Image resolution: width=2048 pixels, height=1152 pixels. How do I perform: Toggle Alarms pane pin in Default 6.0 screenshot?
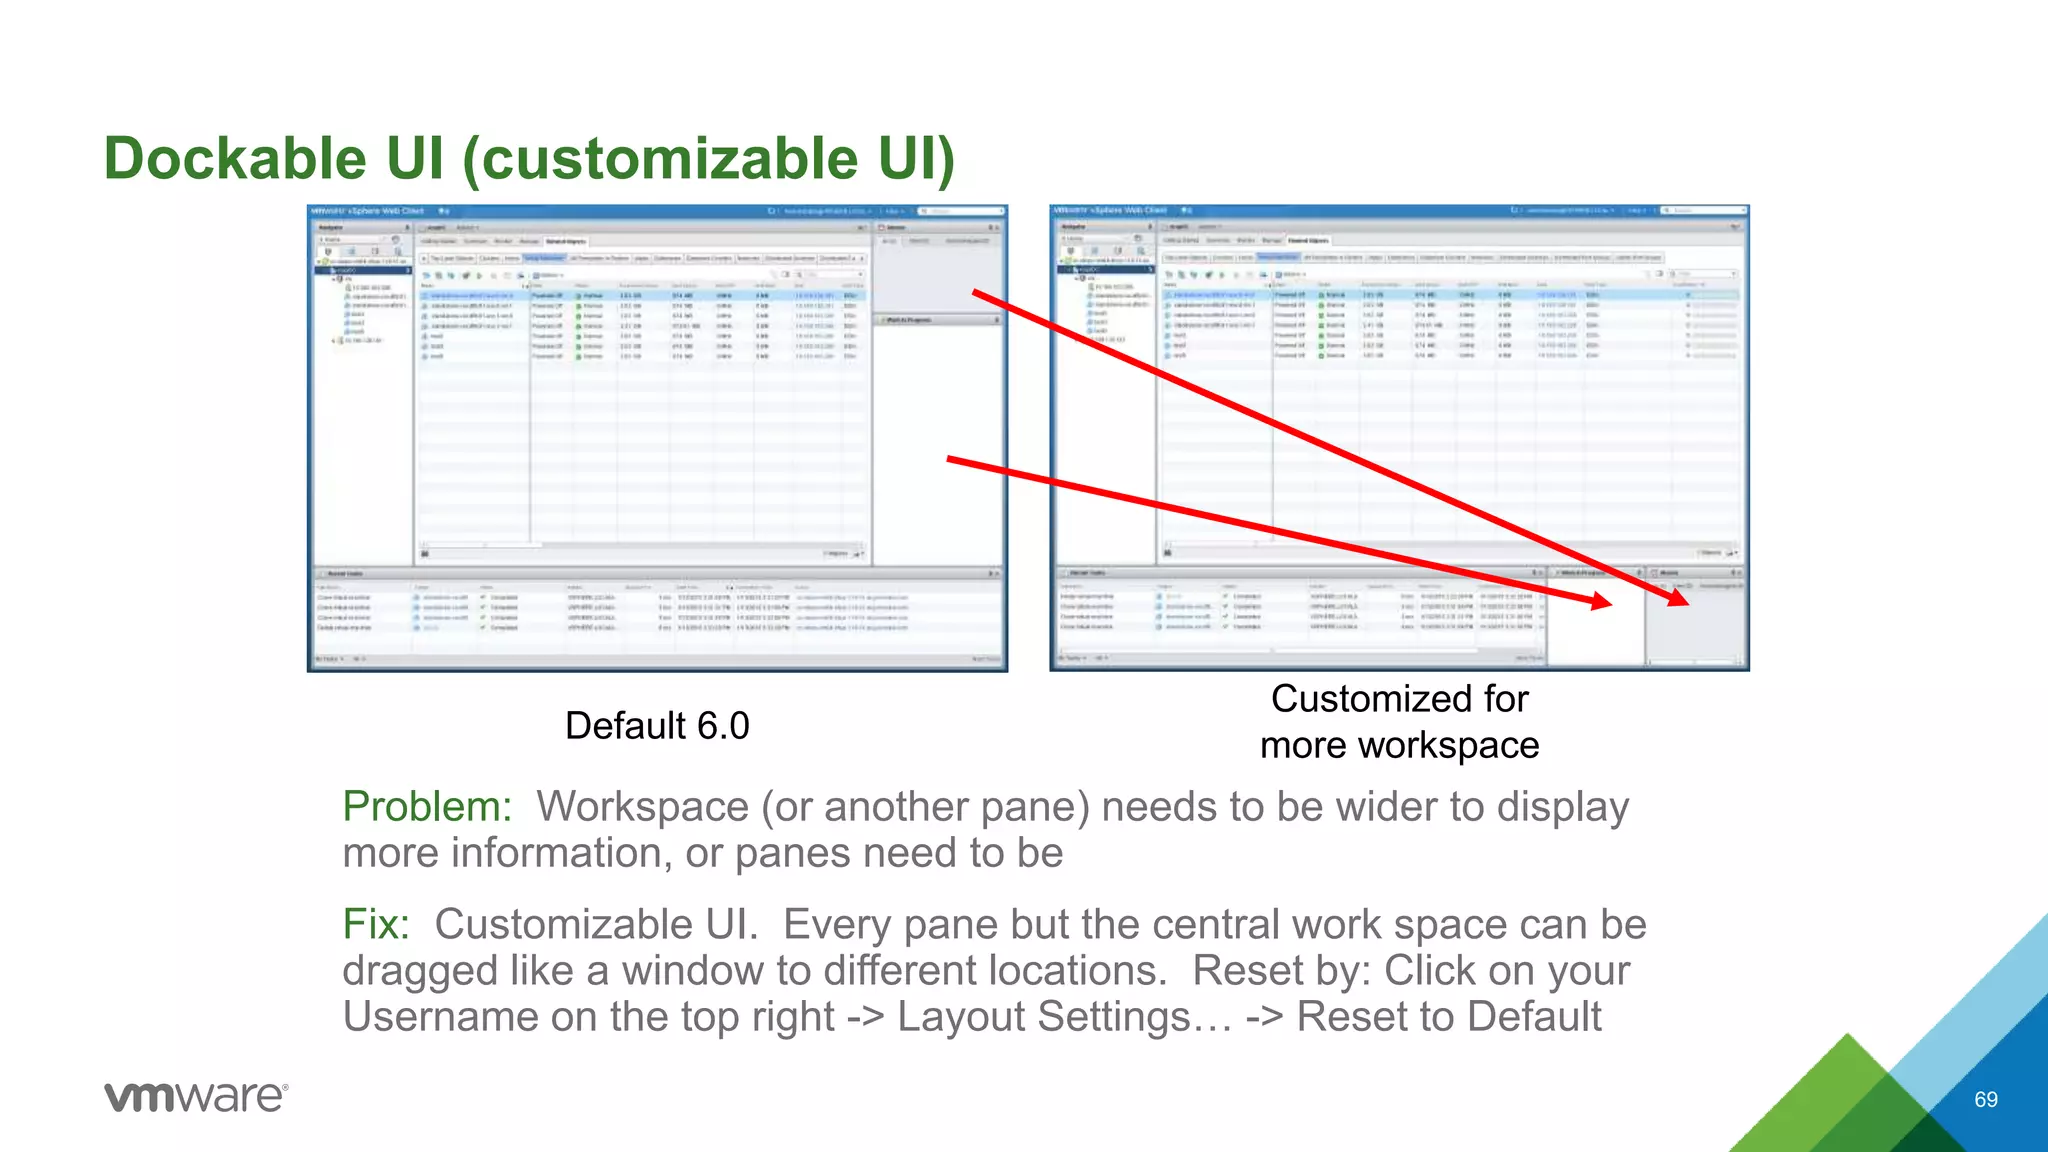coord(990,227)
